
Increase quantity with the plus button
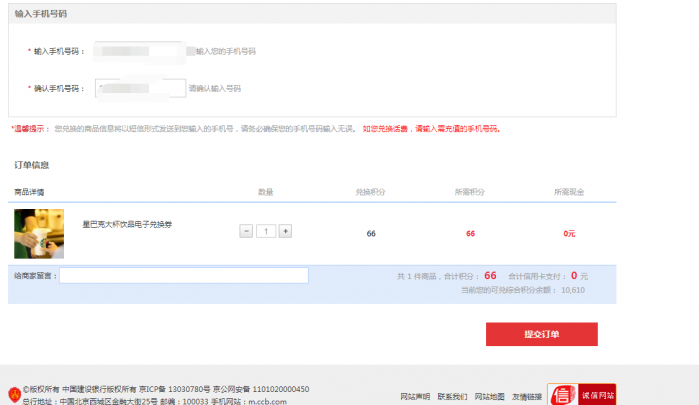285,231
